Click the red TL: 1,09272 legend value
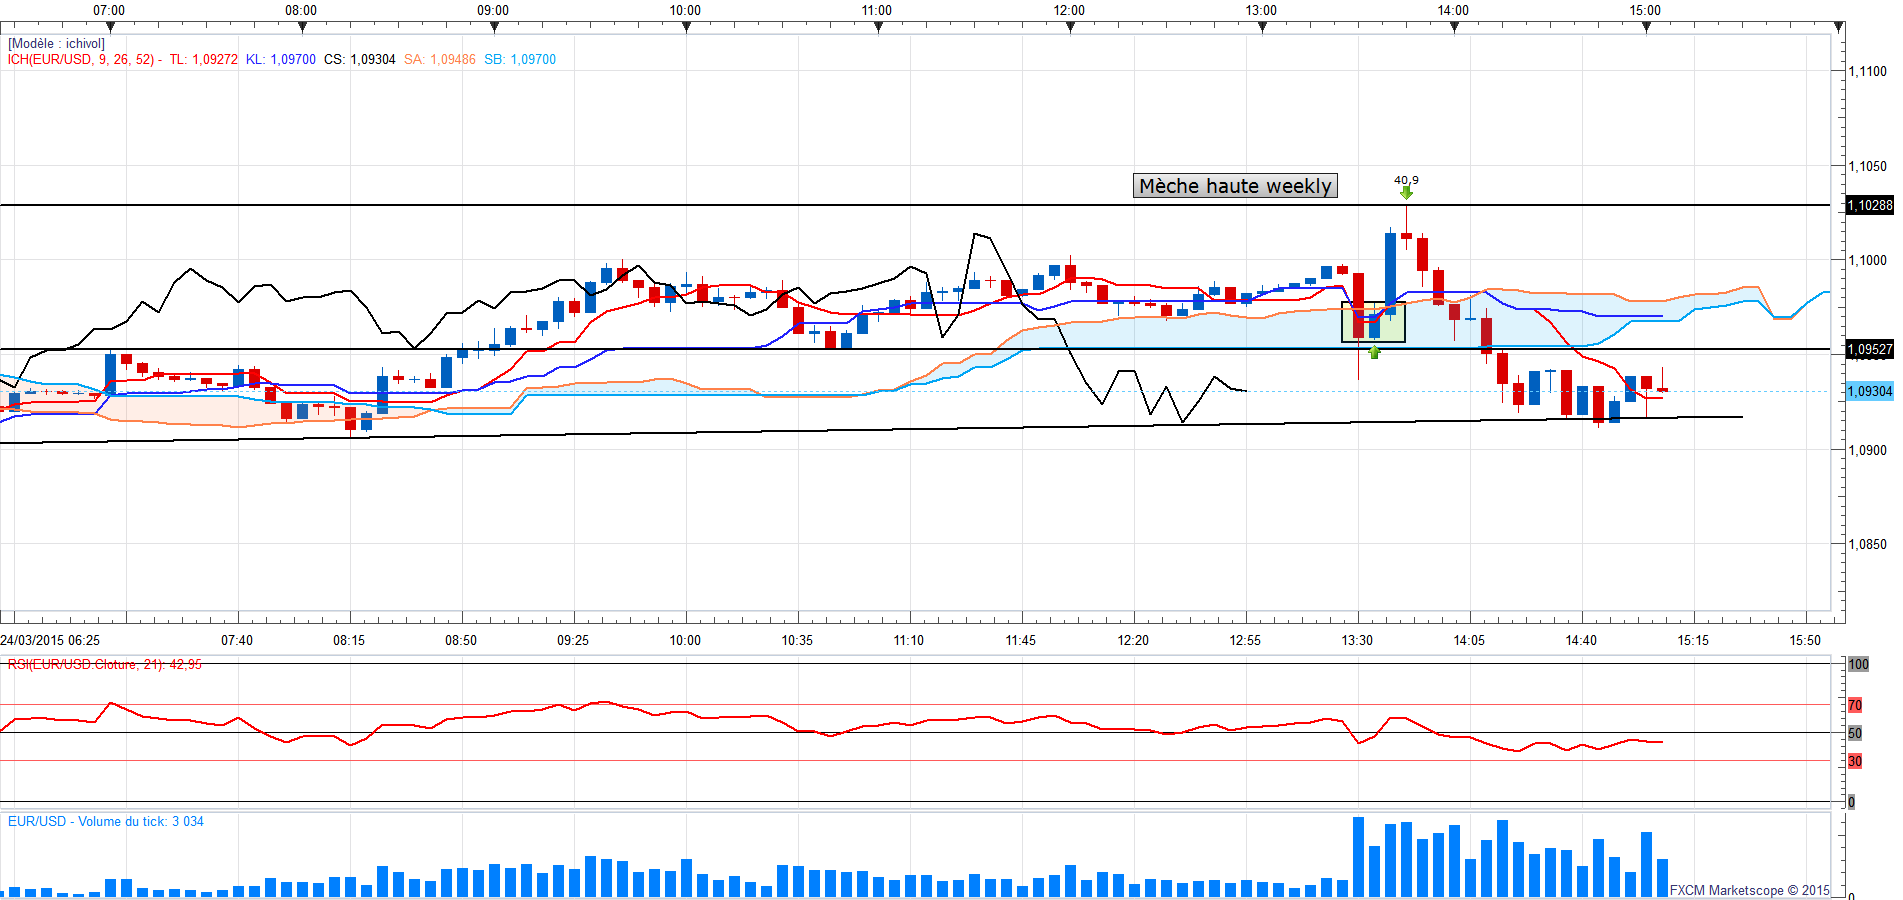The width and height of the screenshot is (1903, 900). tap(204, 59)
